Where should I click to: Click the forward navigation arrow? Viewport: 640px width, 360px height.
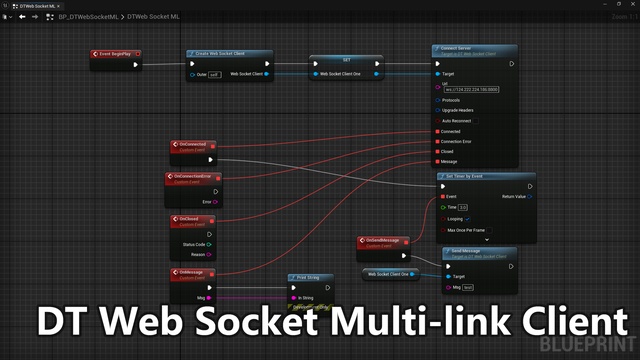[35, 17]
